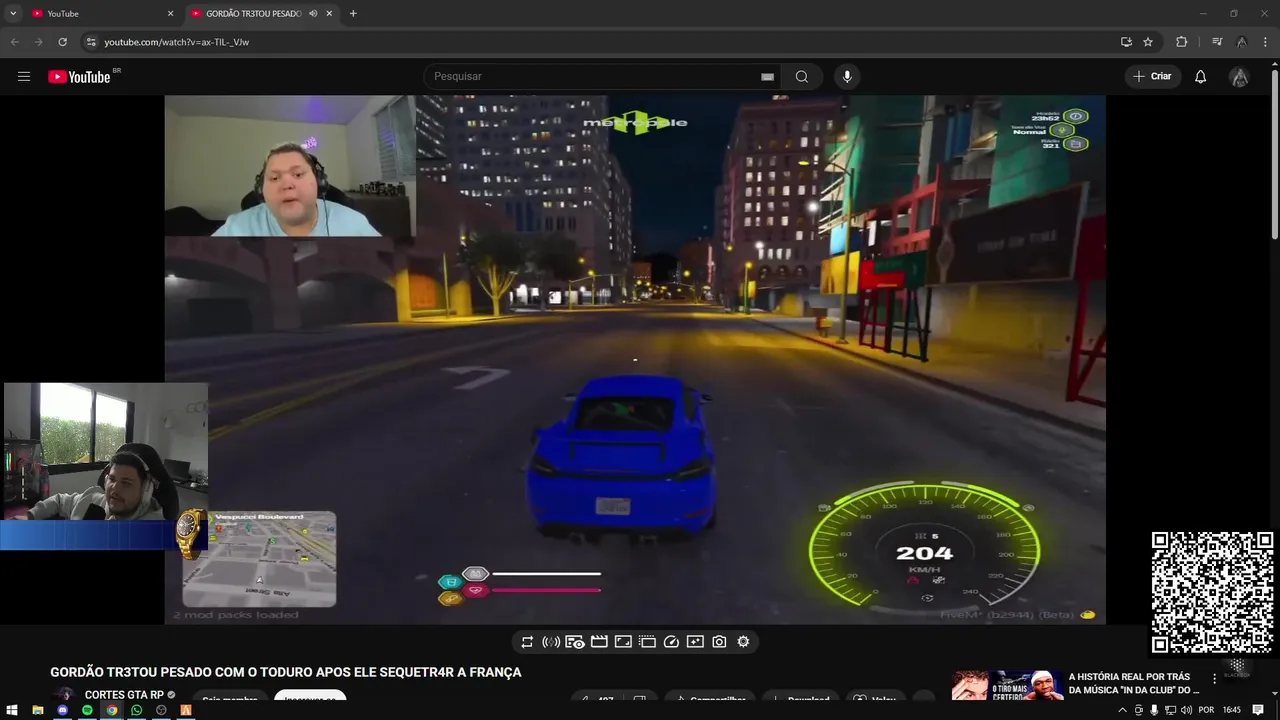Image resolution: width=1280 pixels, height=720 pixels.
Task: Open the volume booster icon under the video
Action: (551, 642)
